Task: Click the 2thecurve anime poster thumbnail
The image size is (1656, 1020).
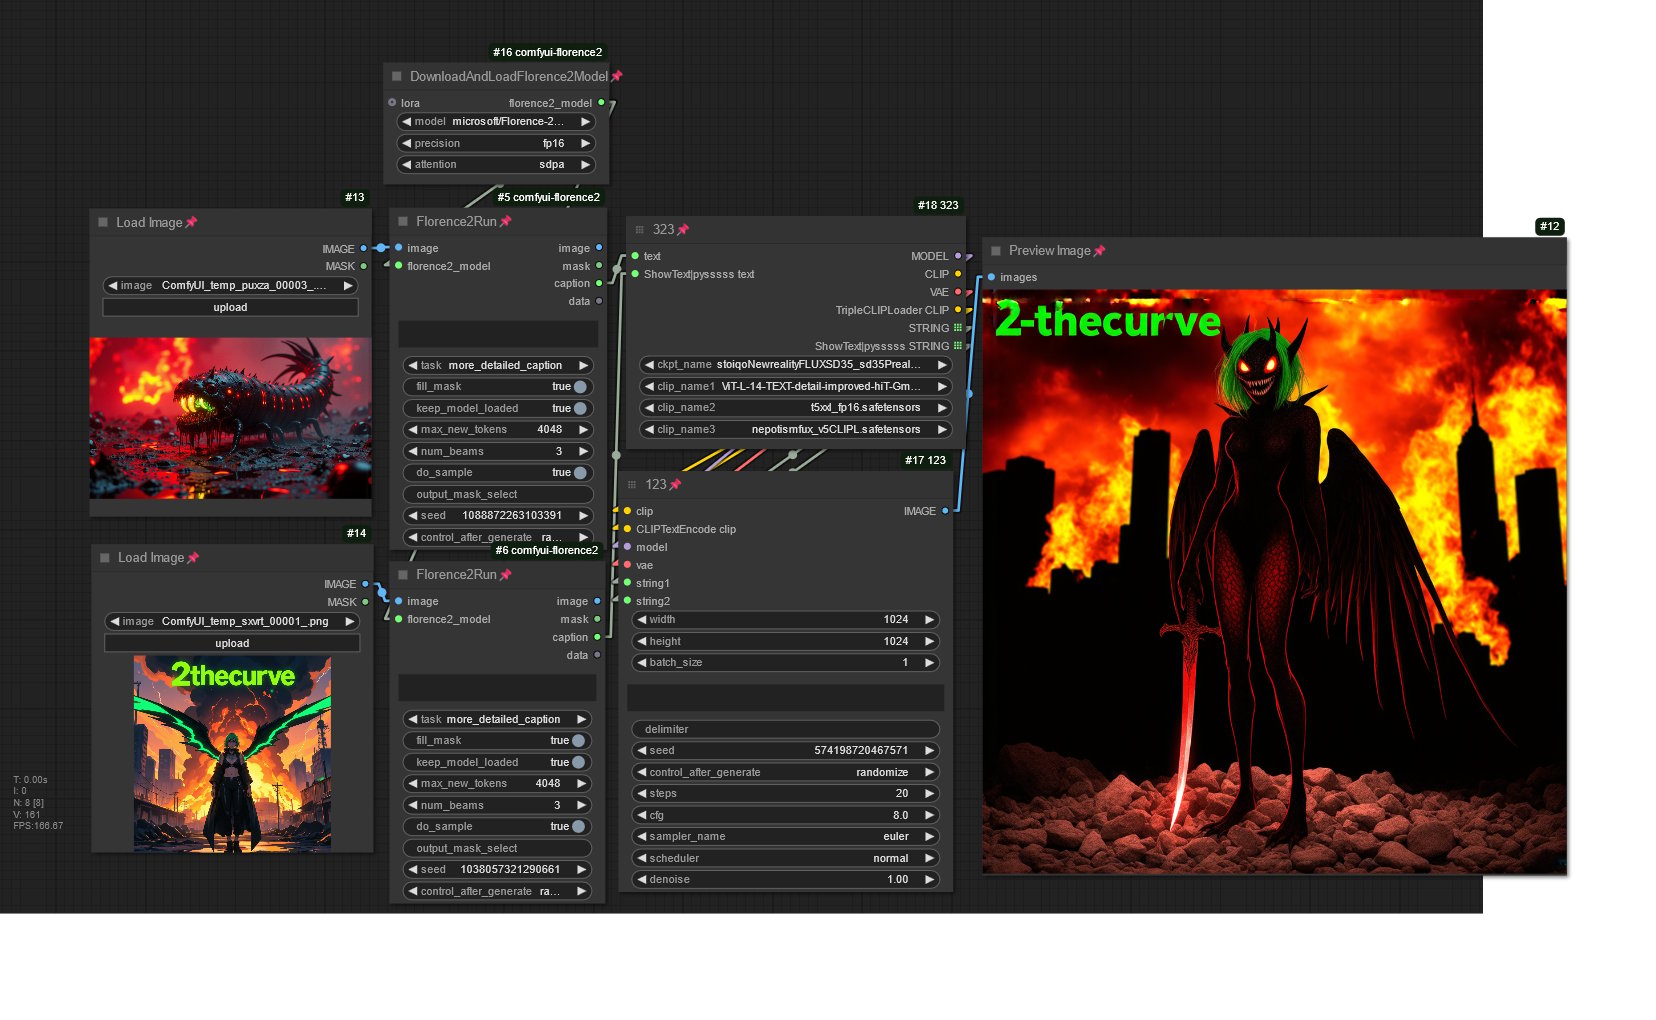Action: click(232, 754)
